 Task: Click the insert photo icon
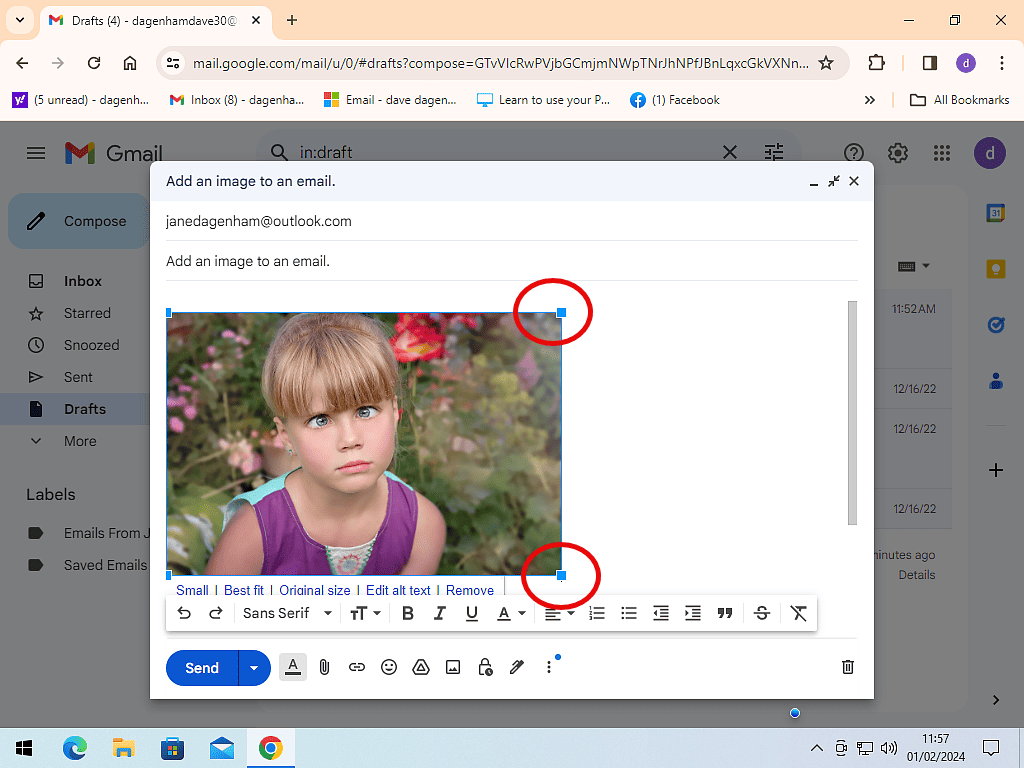[x=453, y=667]
